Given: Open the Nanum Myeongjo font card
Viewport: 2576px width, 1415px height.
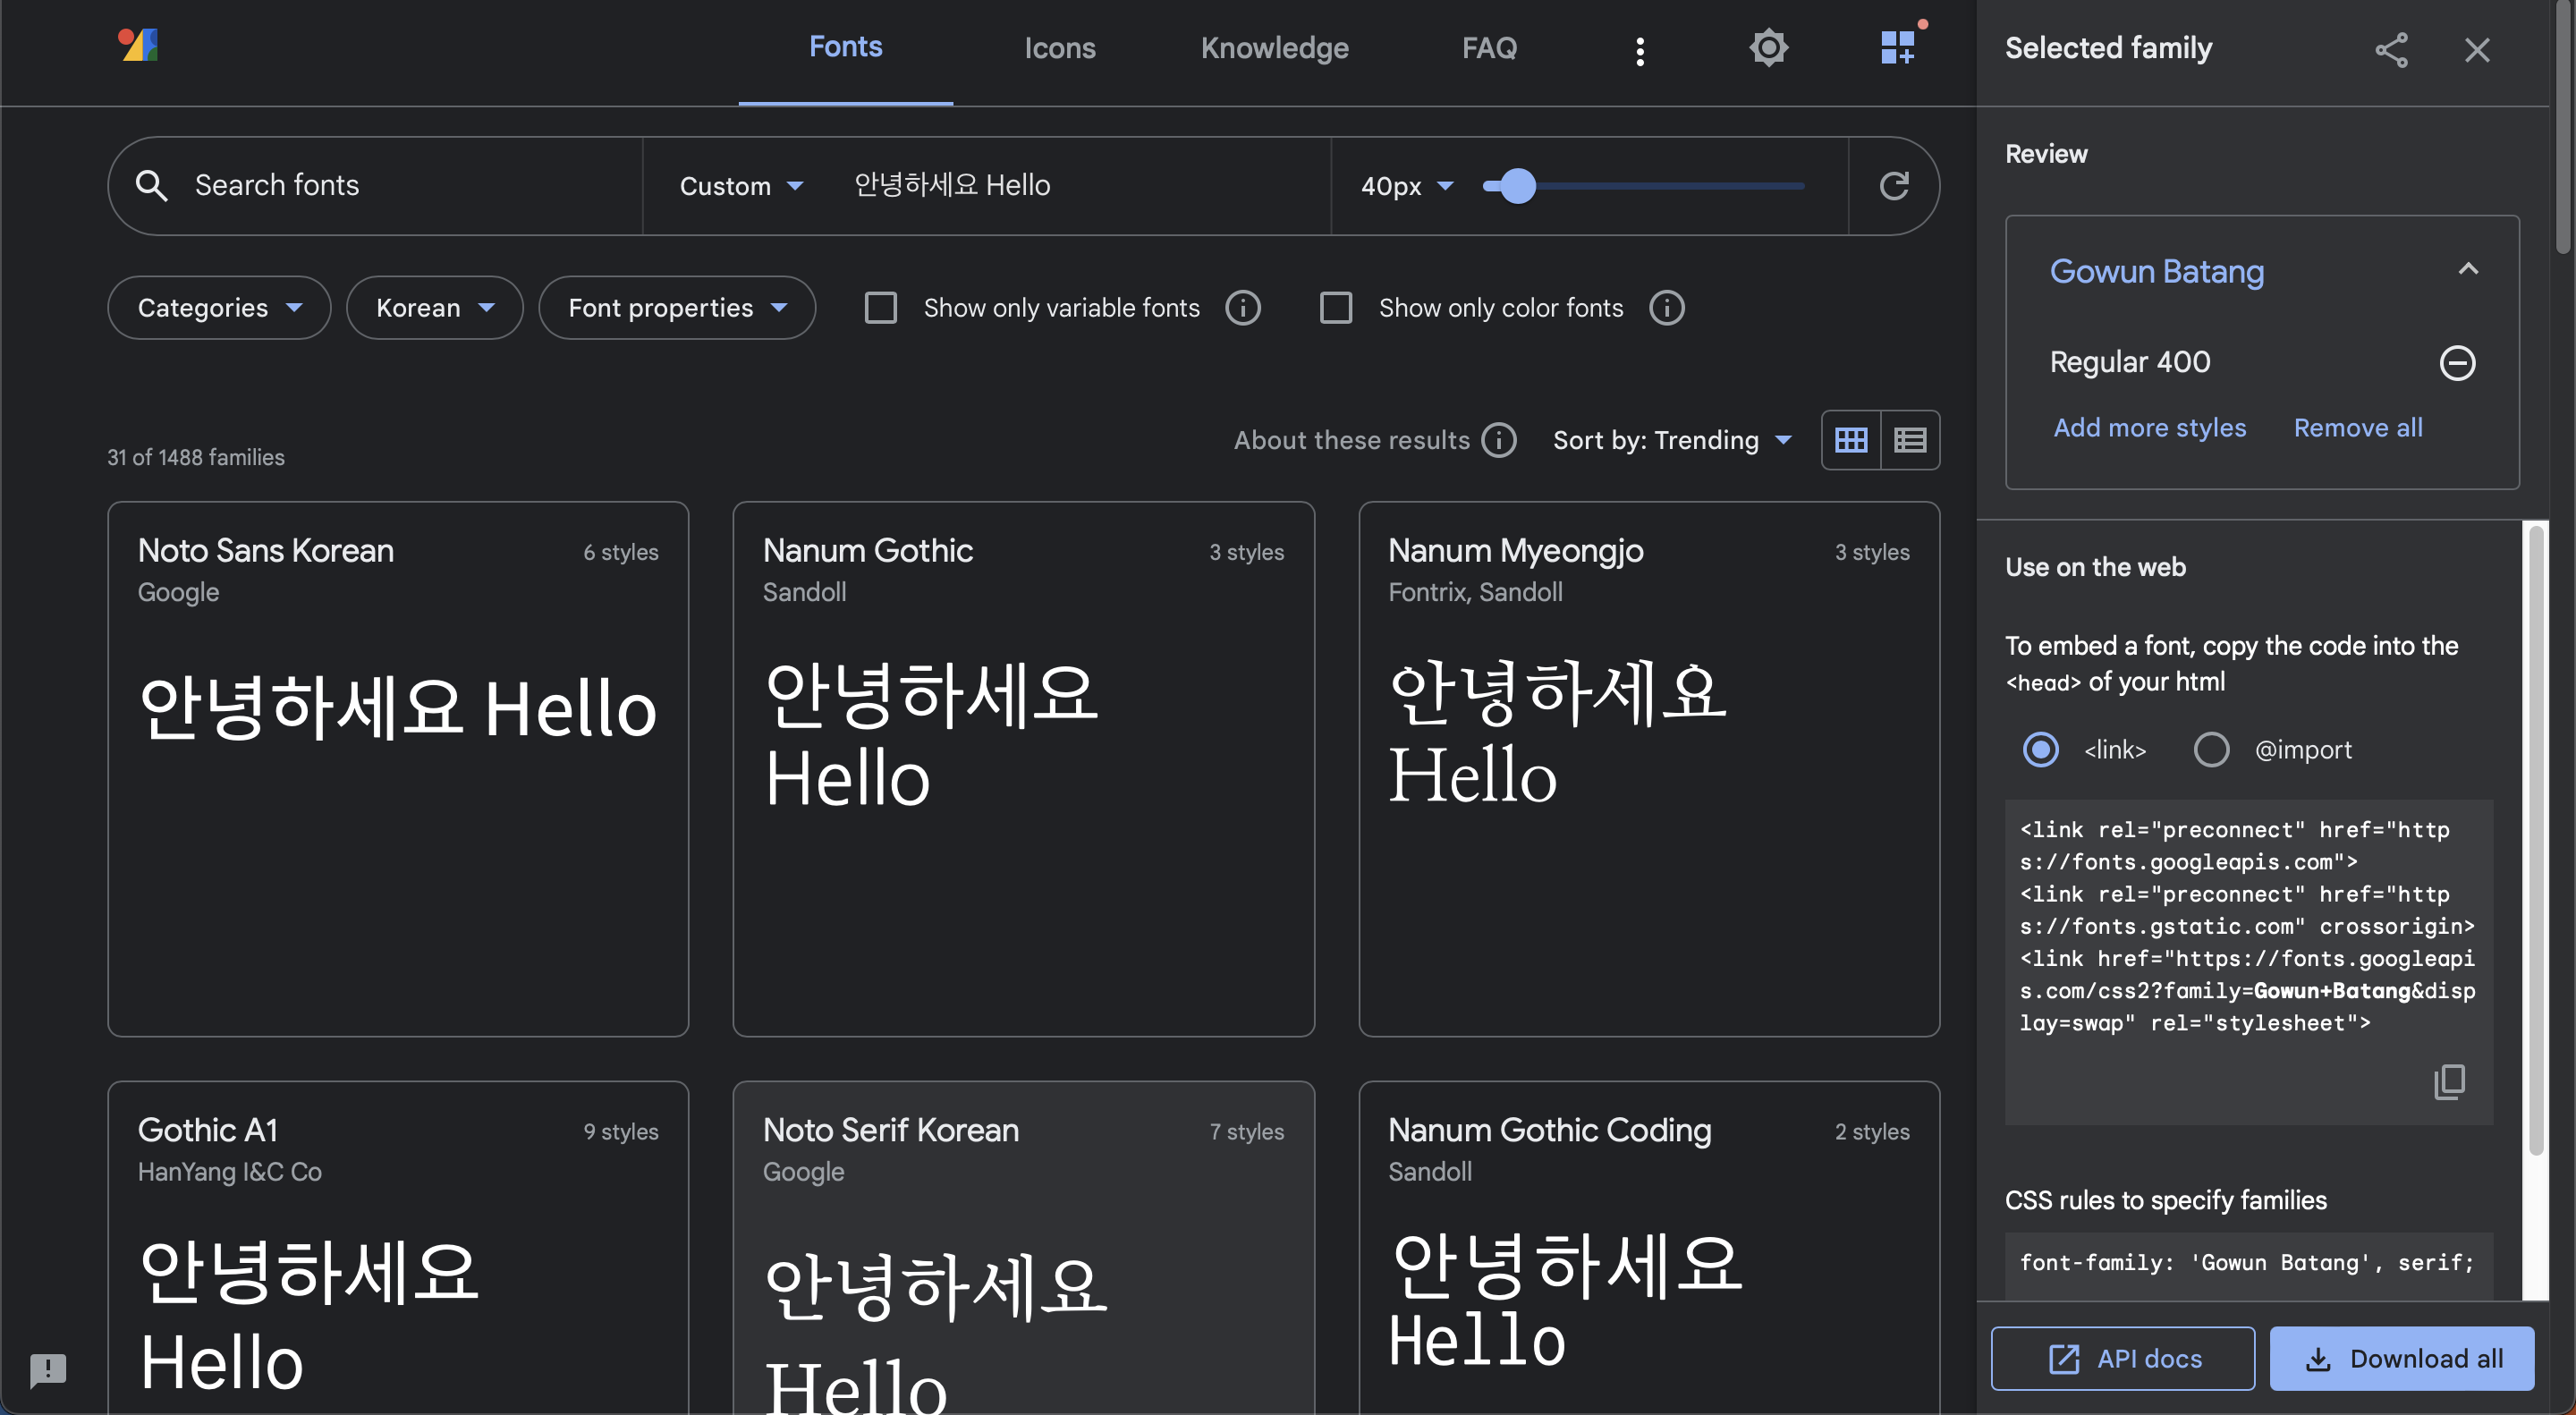Looking at the screenshot, I should tap(1649, 769).
